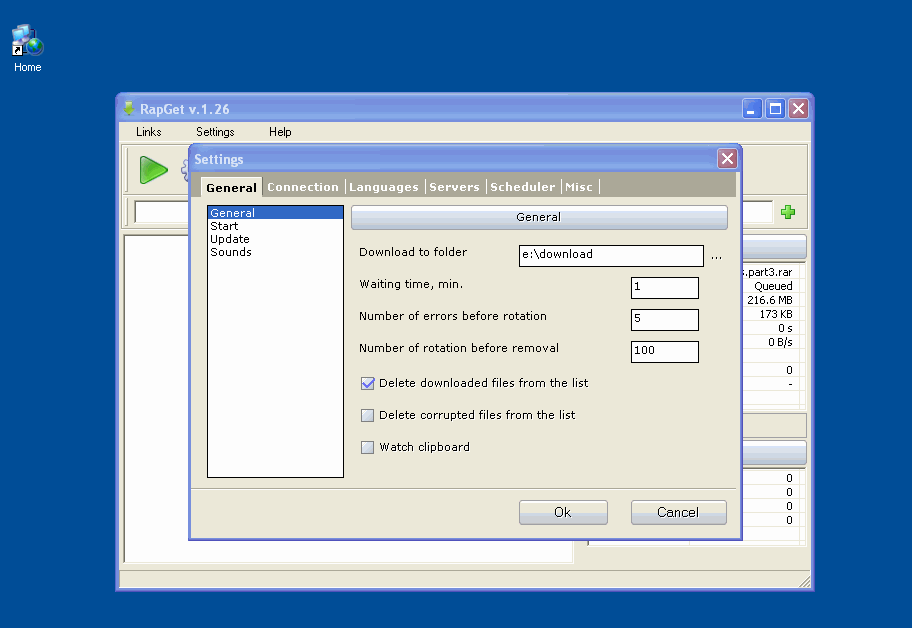This screenshot has height=628, width=912.
Task: Cancel the Settings dialog
Action: [678, 512]
